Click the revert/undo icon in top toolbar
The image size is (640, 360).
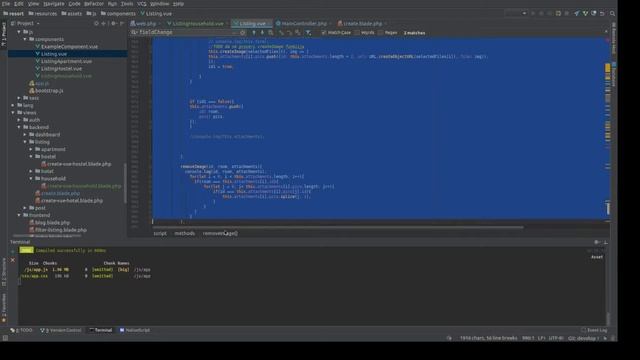[602, 13]
